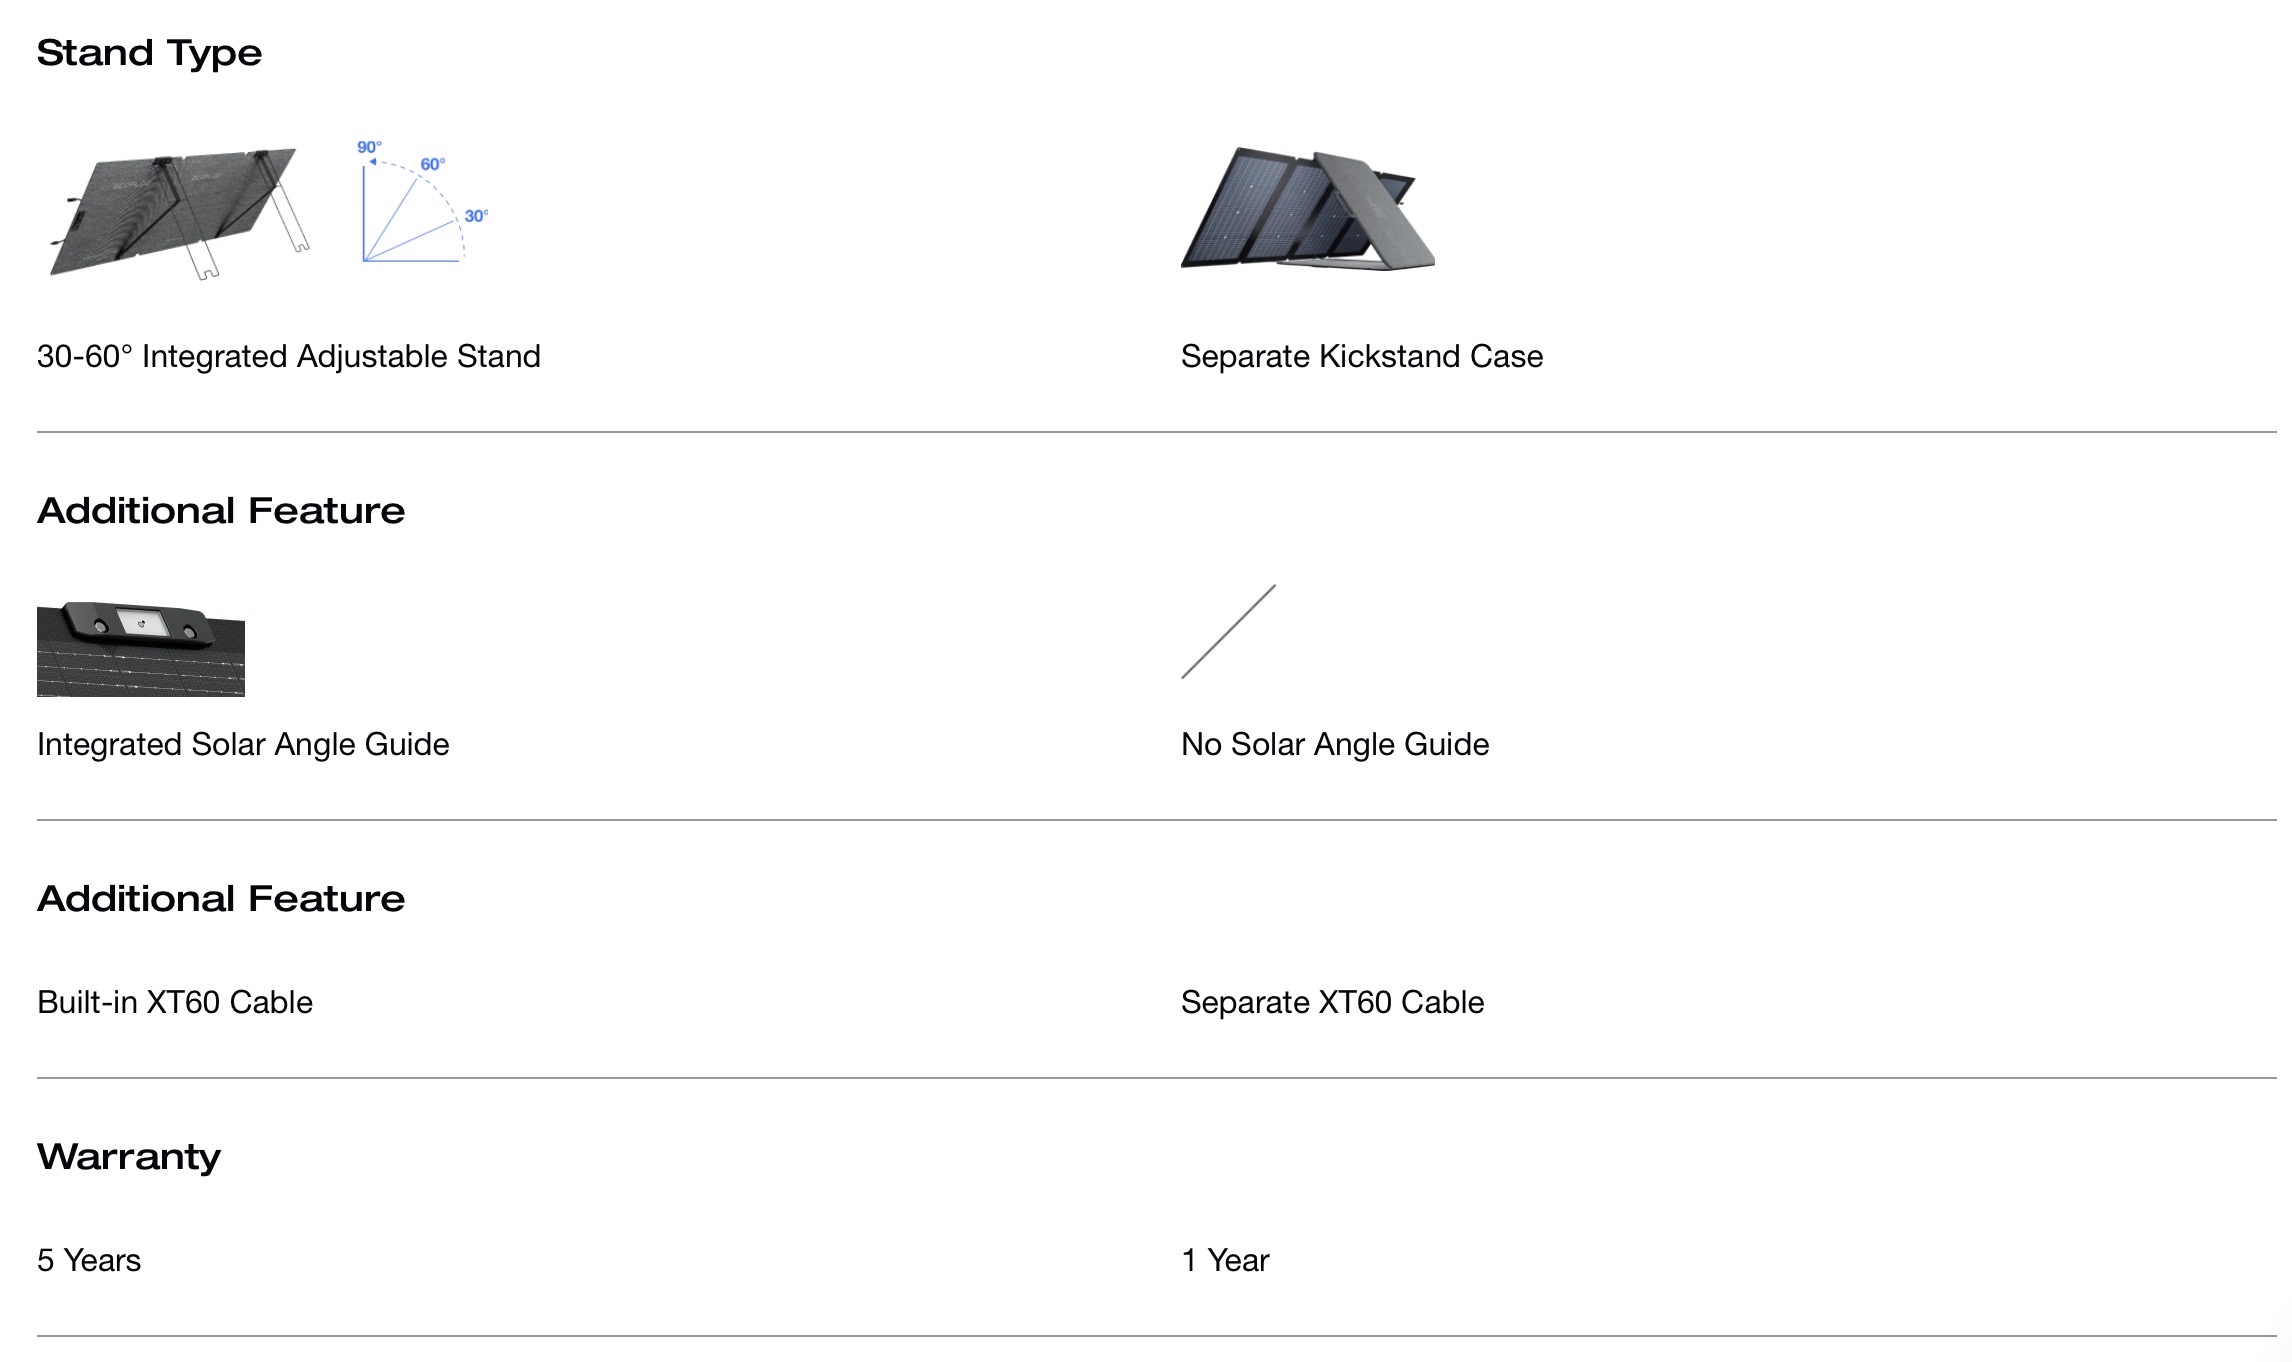Click the solar panel with adjustable stand image
The width and height of the screenshot is (2292, 1362).
click(180, 210)
